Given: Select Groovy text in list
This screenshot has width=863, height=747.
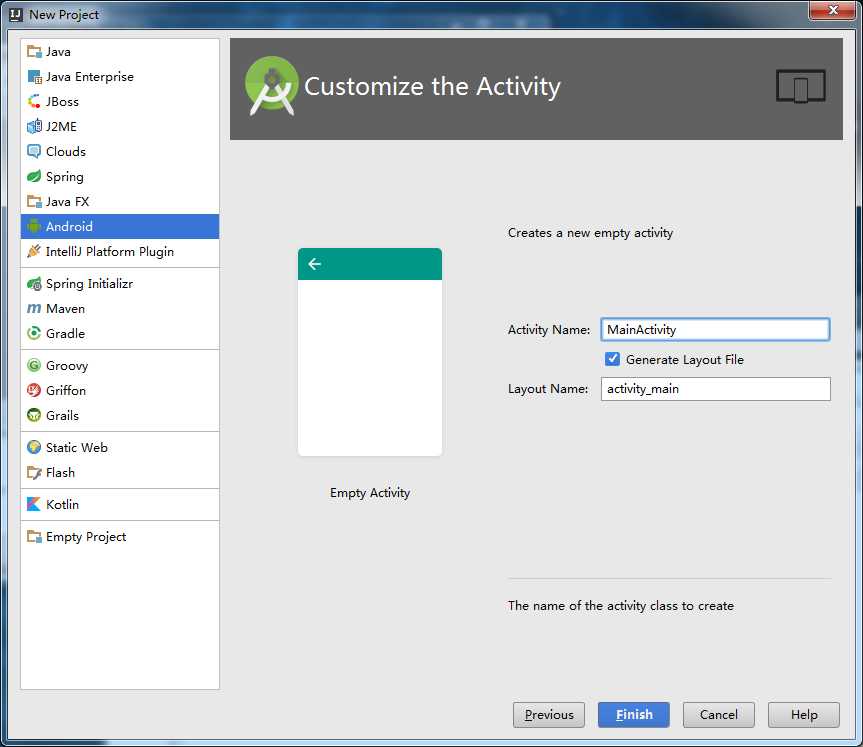Looking at the screenshot, I should click(x=67, y=366).
